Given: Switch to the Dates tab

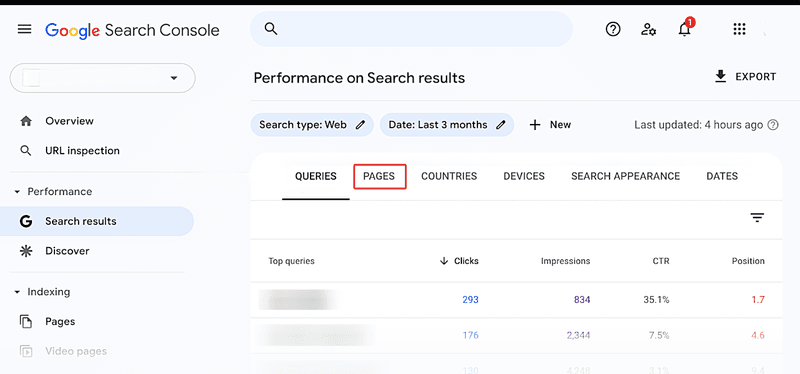Looking at the screenshot, I should coord(722,177).
